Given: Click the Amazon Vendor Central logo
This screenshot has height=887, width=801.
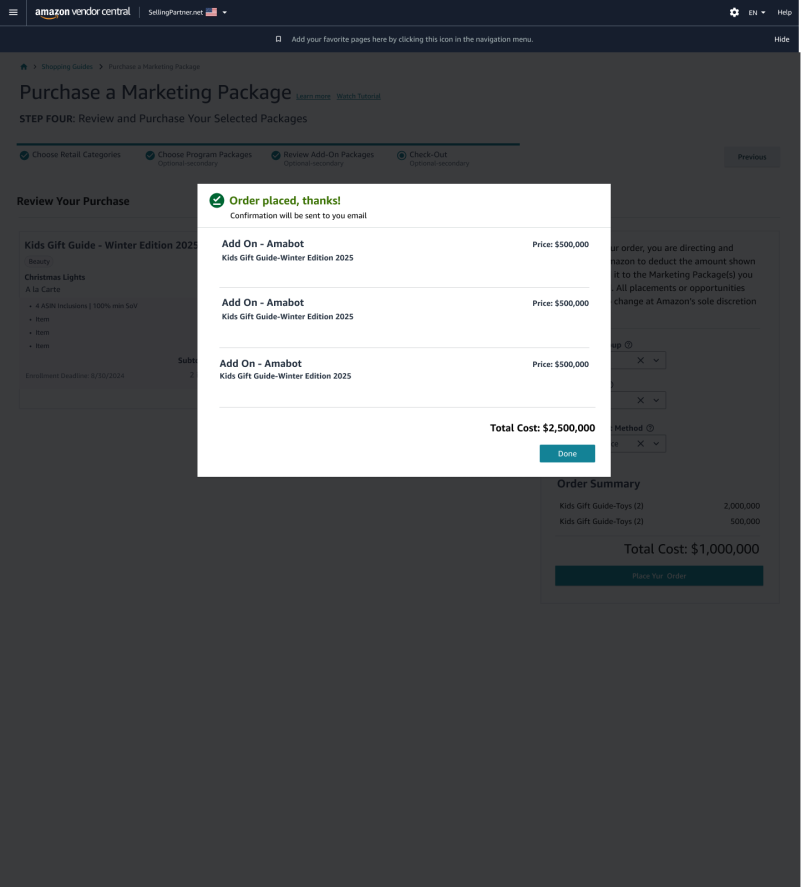Looking at the screenshot, I should point(82,12).
